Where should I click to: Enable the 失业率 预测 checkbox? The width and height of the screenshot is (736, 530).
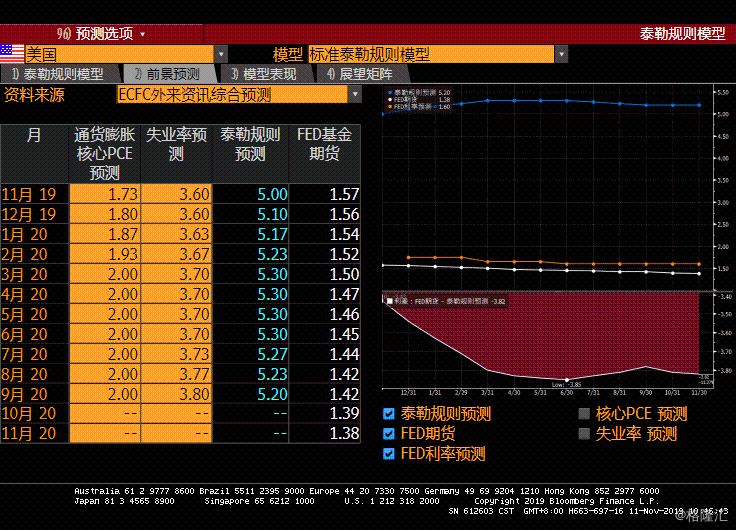point(584,434)
